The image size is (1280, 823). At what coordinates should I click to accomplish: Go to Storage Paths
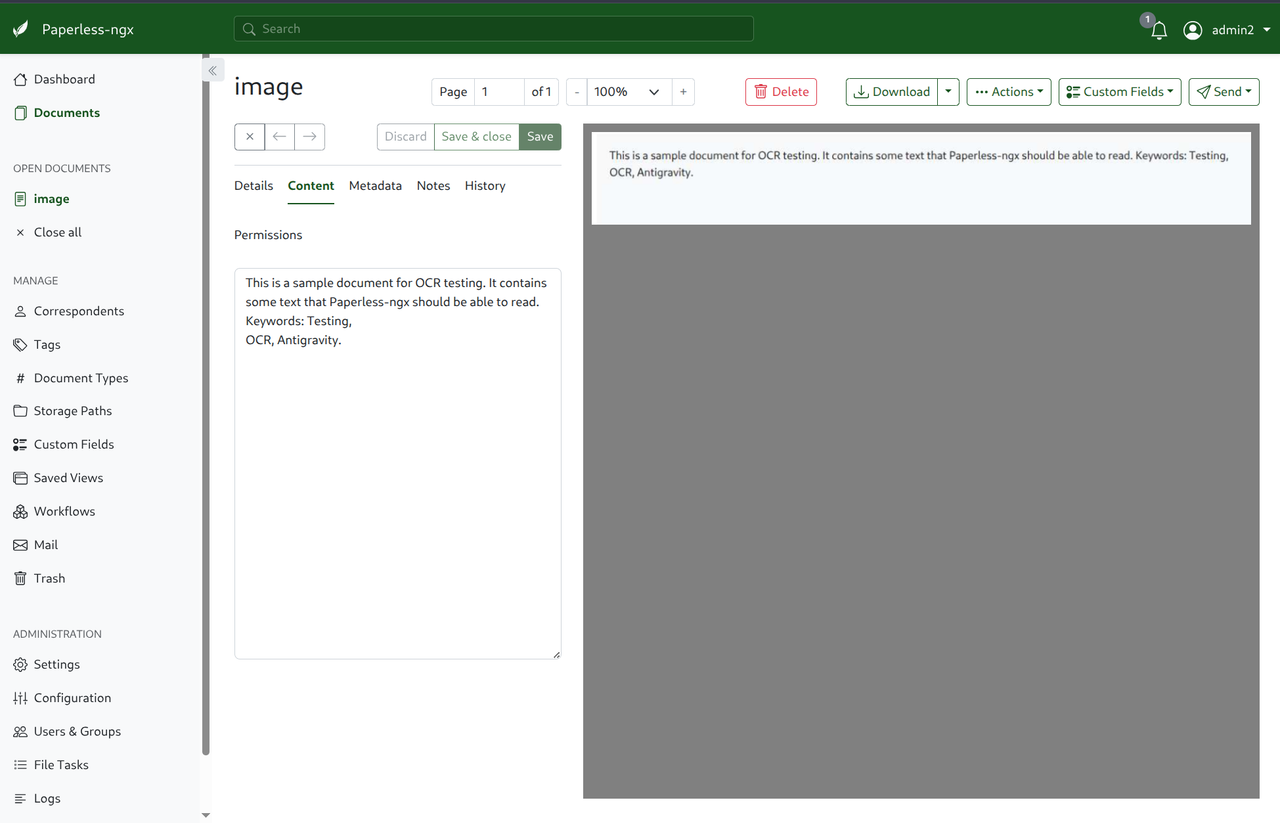pos(69,410)
